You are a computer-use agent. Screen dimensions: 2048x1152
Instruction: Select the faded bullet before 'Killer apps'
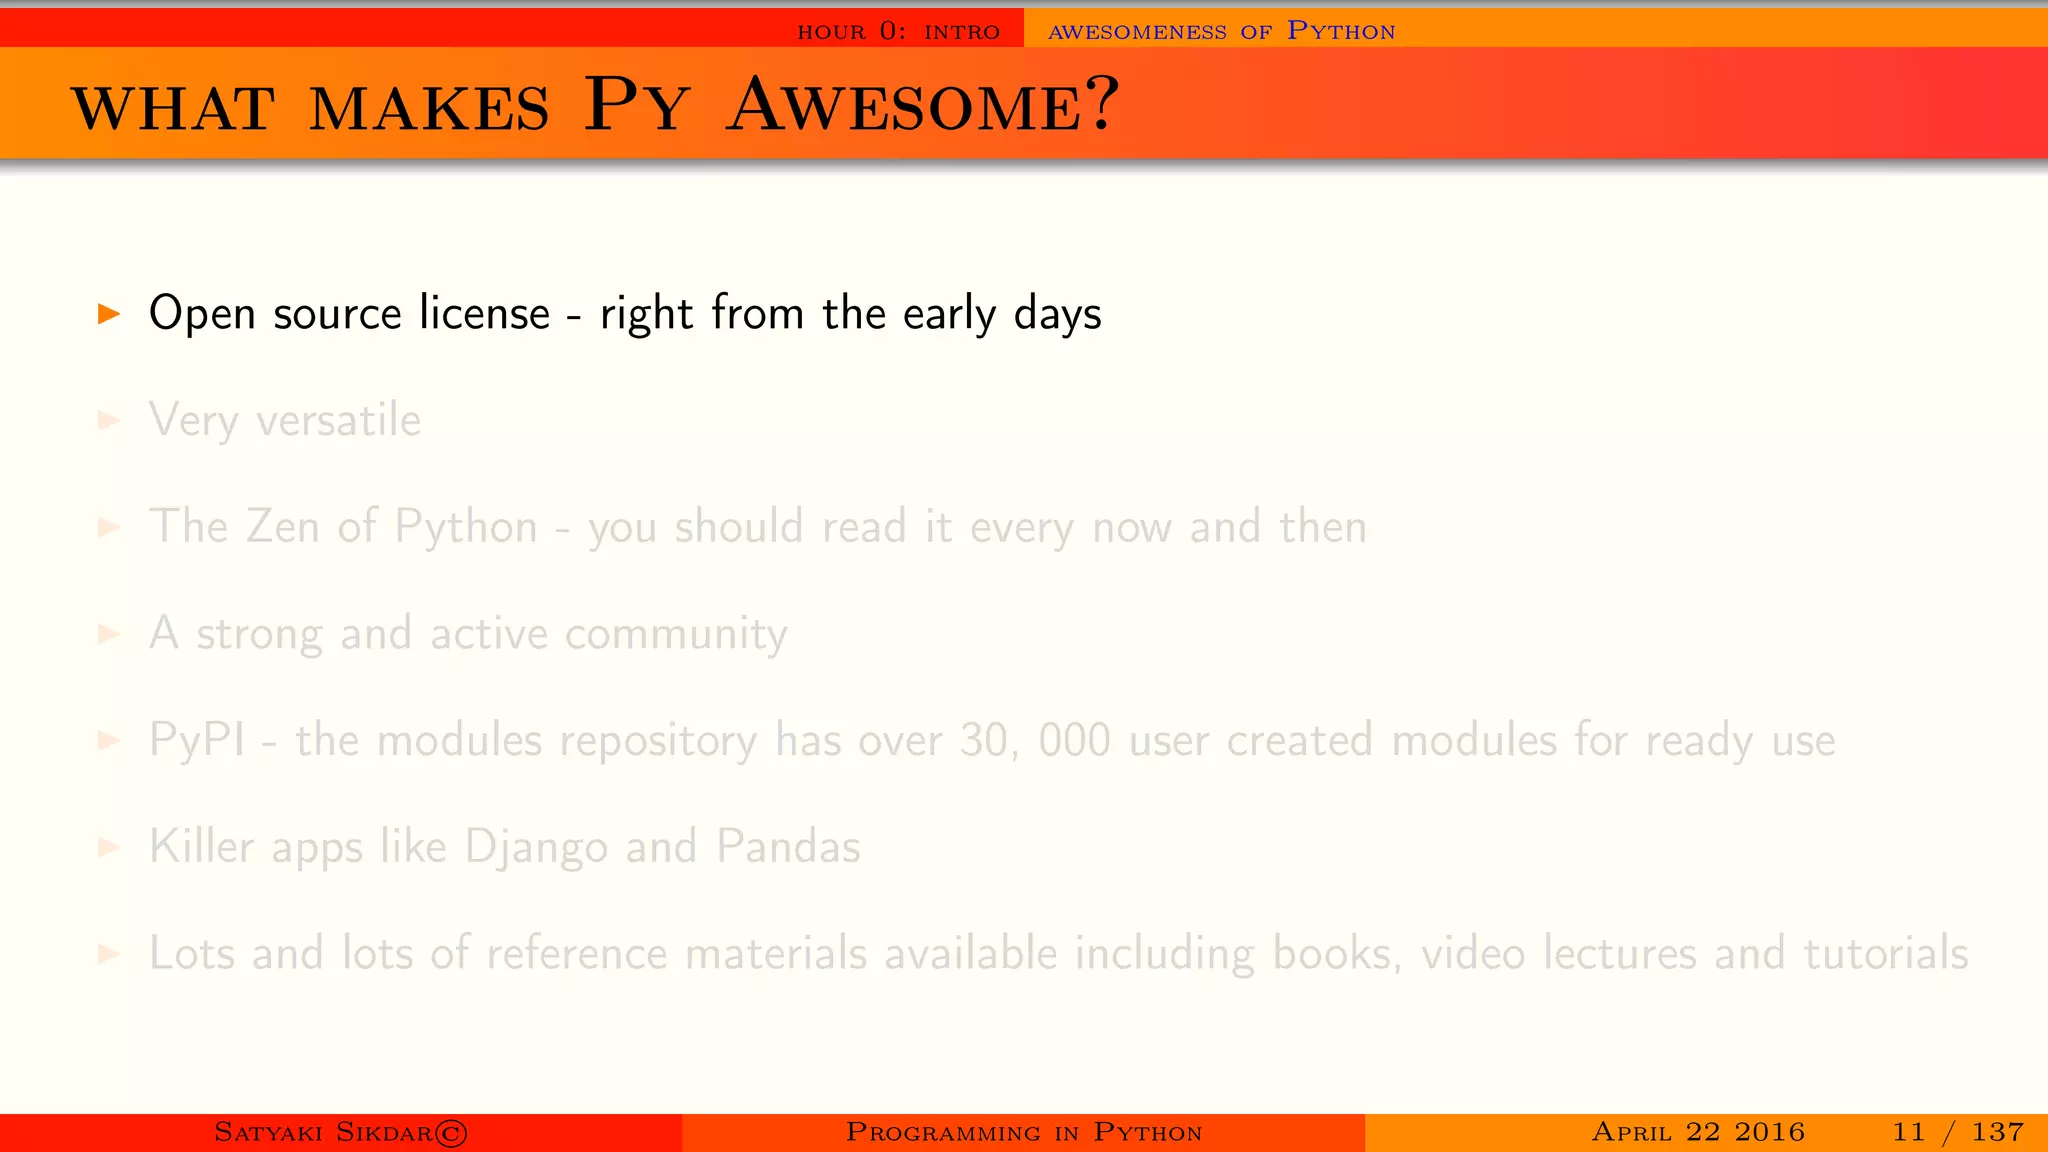(x=109, y=848)
